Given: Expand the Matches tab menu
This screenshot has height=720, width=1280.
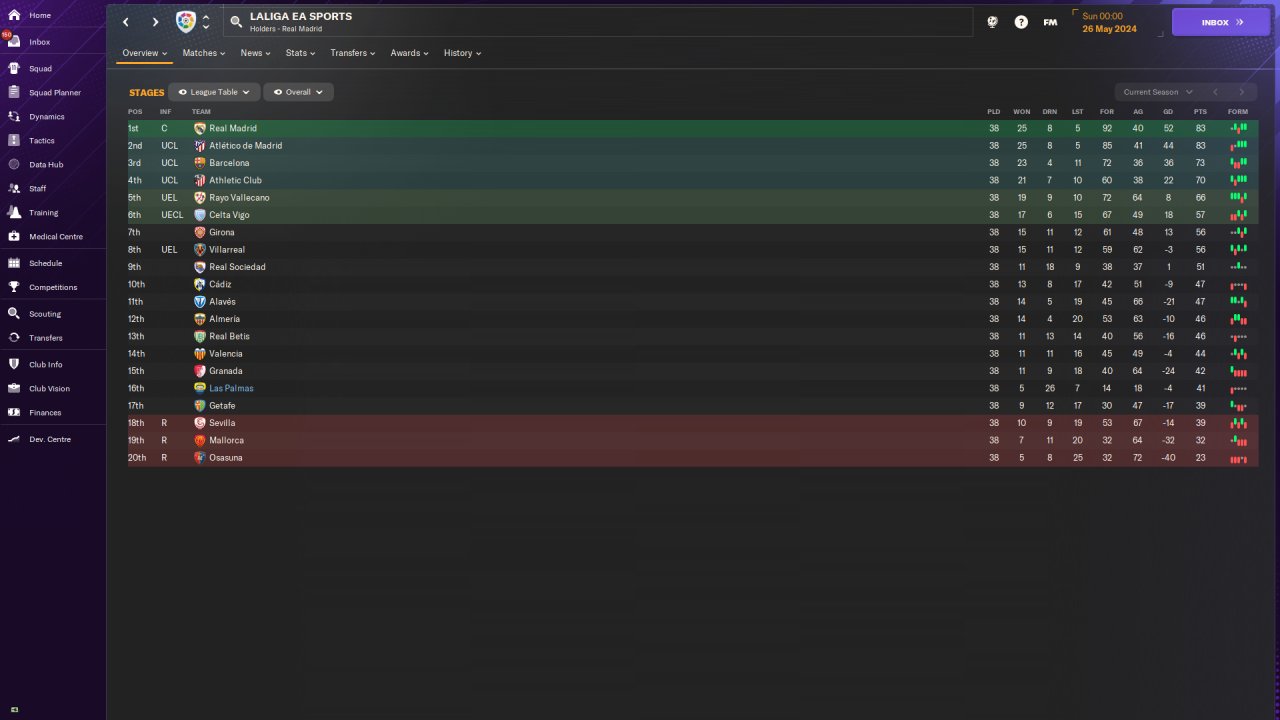Looking at the screenshot, I should pyautogui.click(x=204, y=53).
